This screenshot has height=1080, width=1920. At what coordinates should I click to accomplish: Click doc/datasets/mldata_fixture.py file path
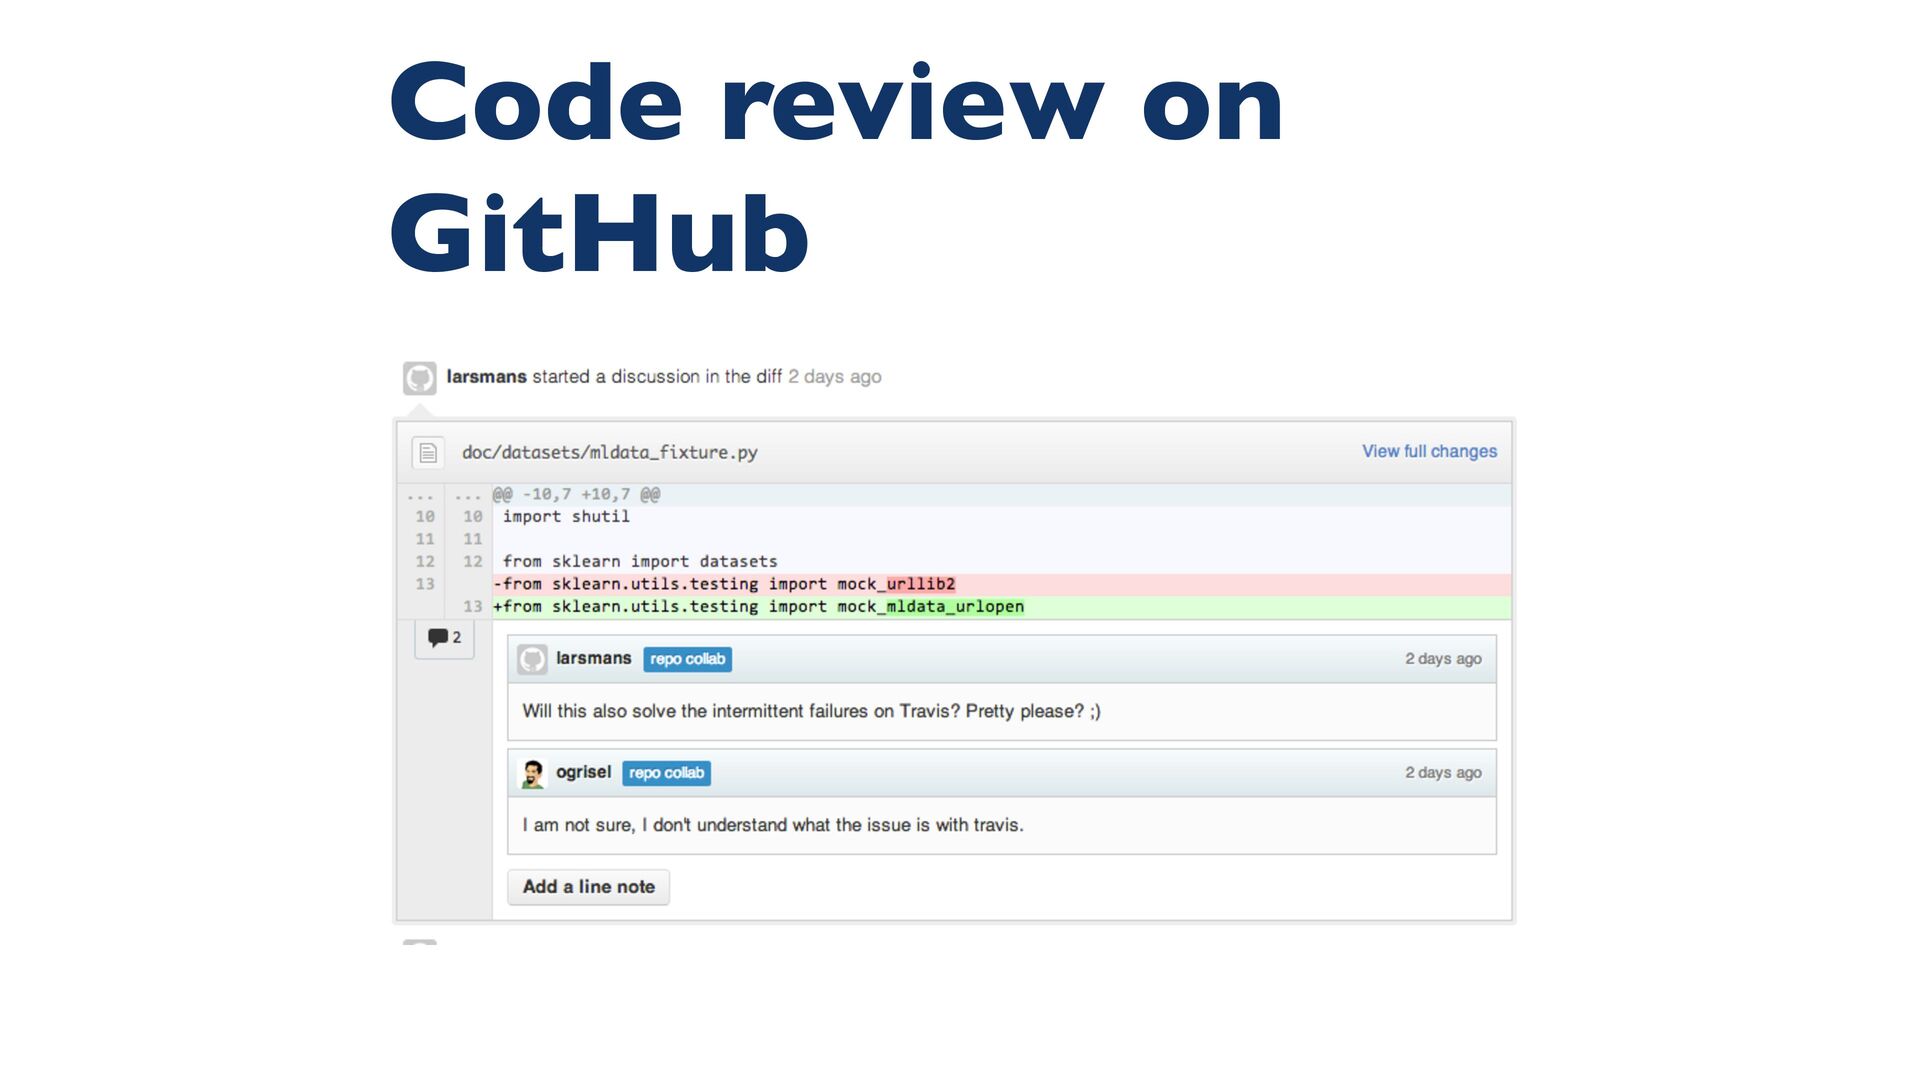[609, 452]
